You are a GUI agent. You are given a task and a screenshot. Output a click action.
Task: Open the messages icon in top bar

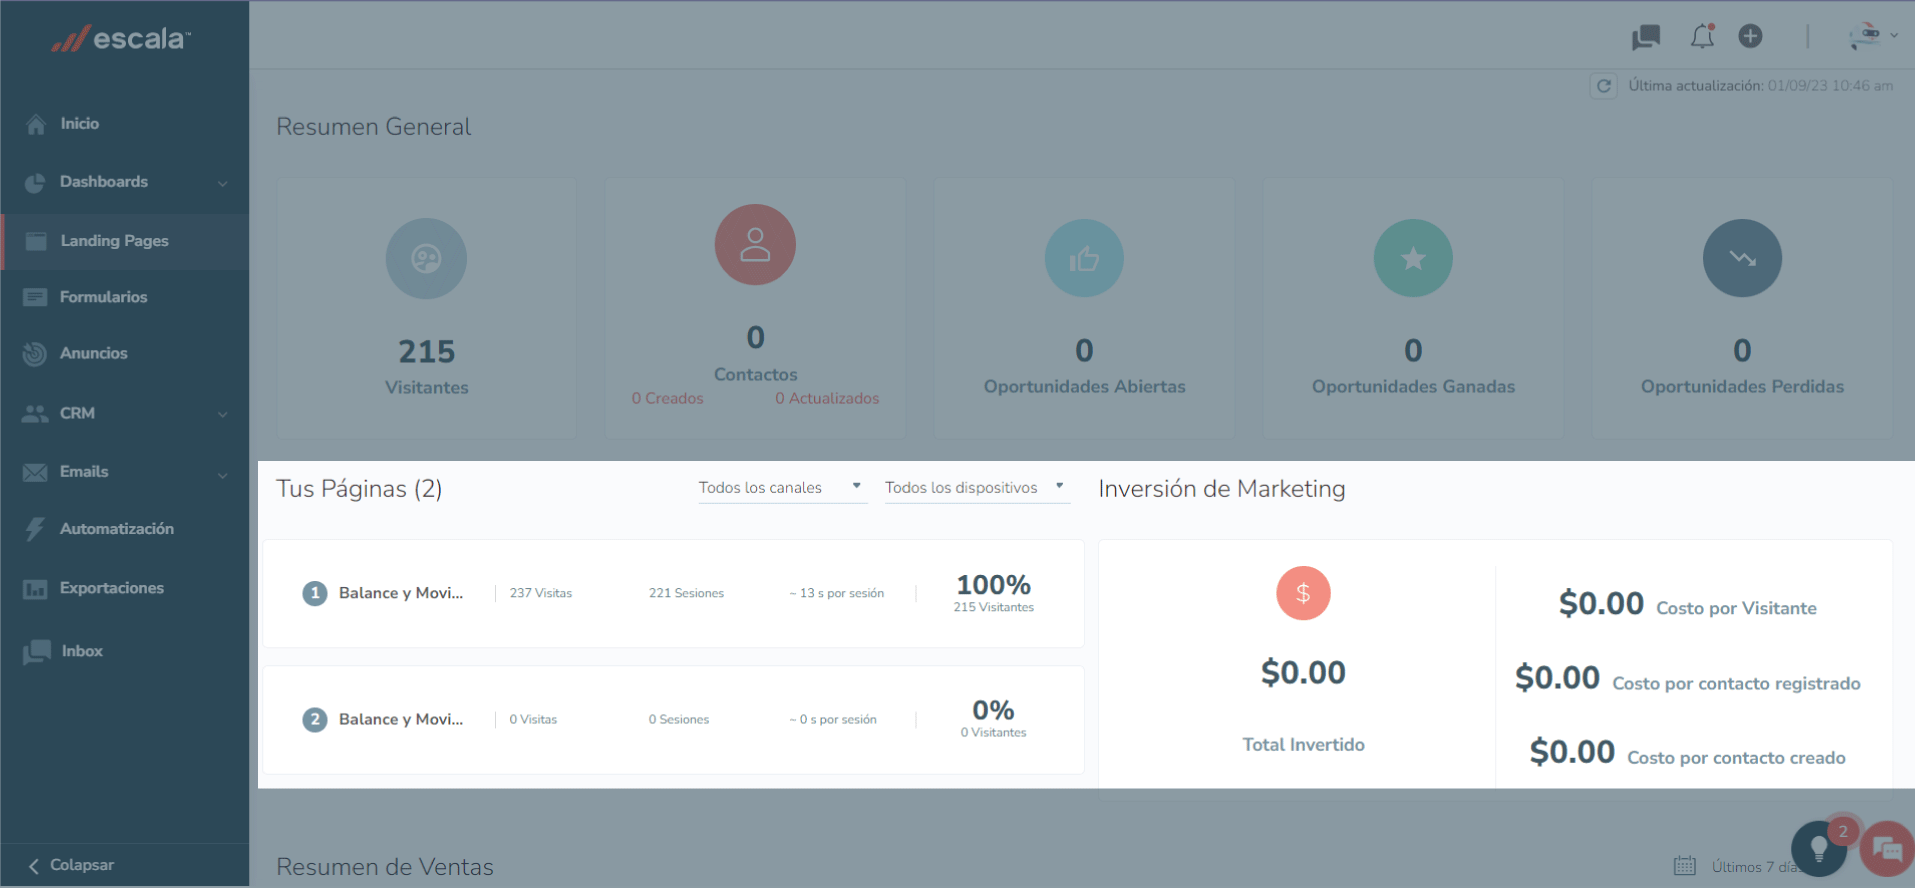click(1646, 37)
